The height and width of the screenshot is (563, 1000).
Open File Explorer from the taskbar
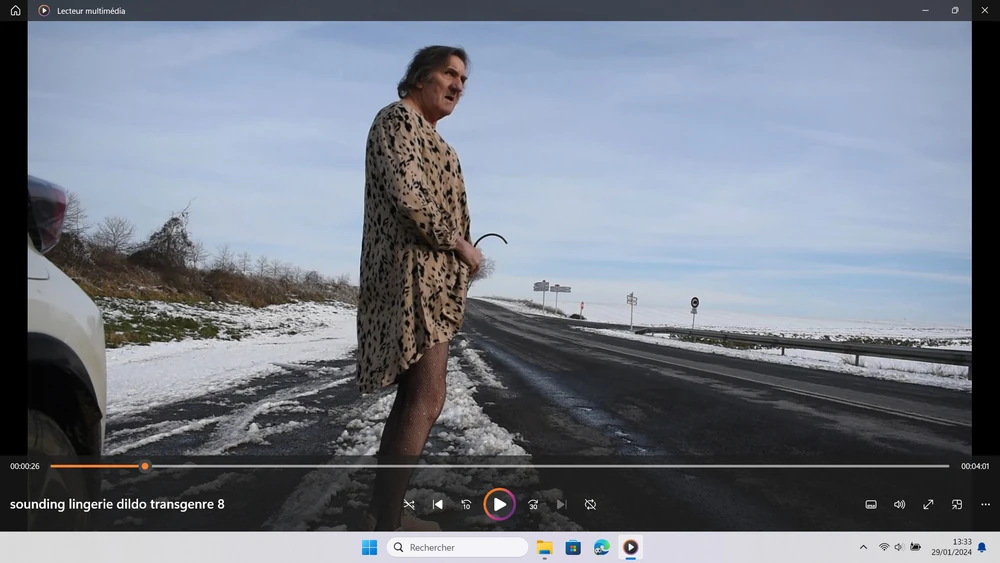[544, 547]
